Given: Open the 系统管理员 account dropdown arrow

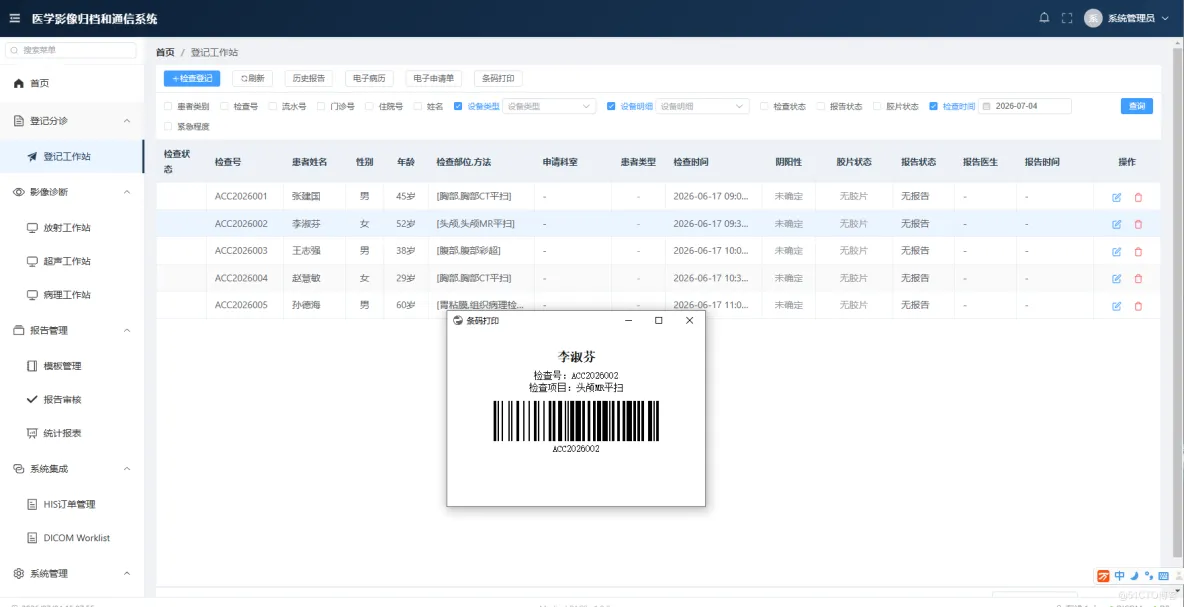Looking at the screenshot, I should (1163, 18).
